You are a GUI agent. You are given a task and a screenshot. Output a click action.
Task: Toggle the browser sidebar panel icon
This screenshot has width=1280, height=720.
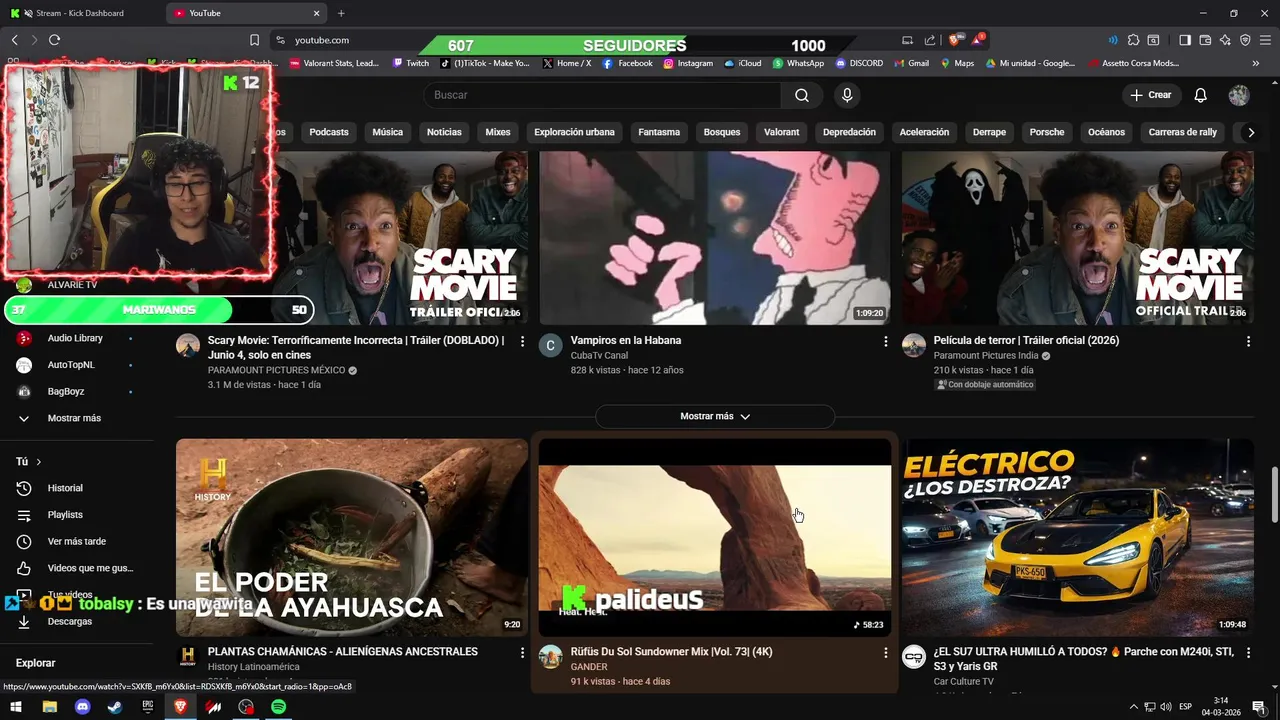[1185, 40]
